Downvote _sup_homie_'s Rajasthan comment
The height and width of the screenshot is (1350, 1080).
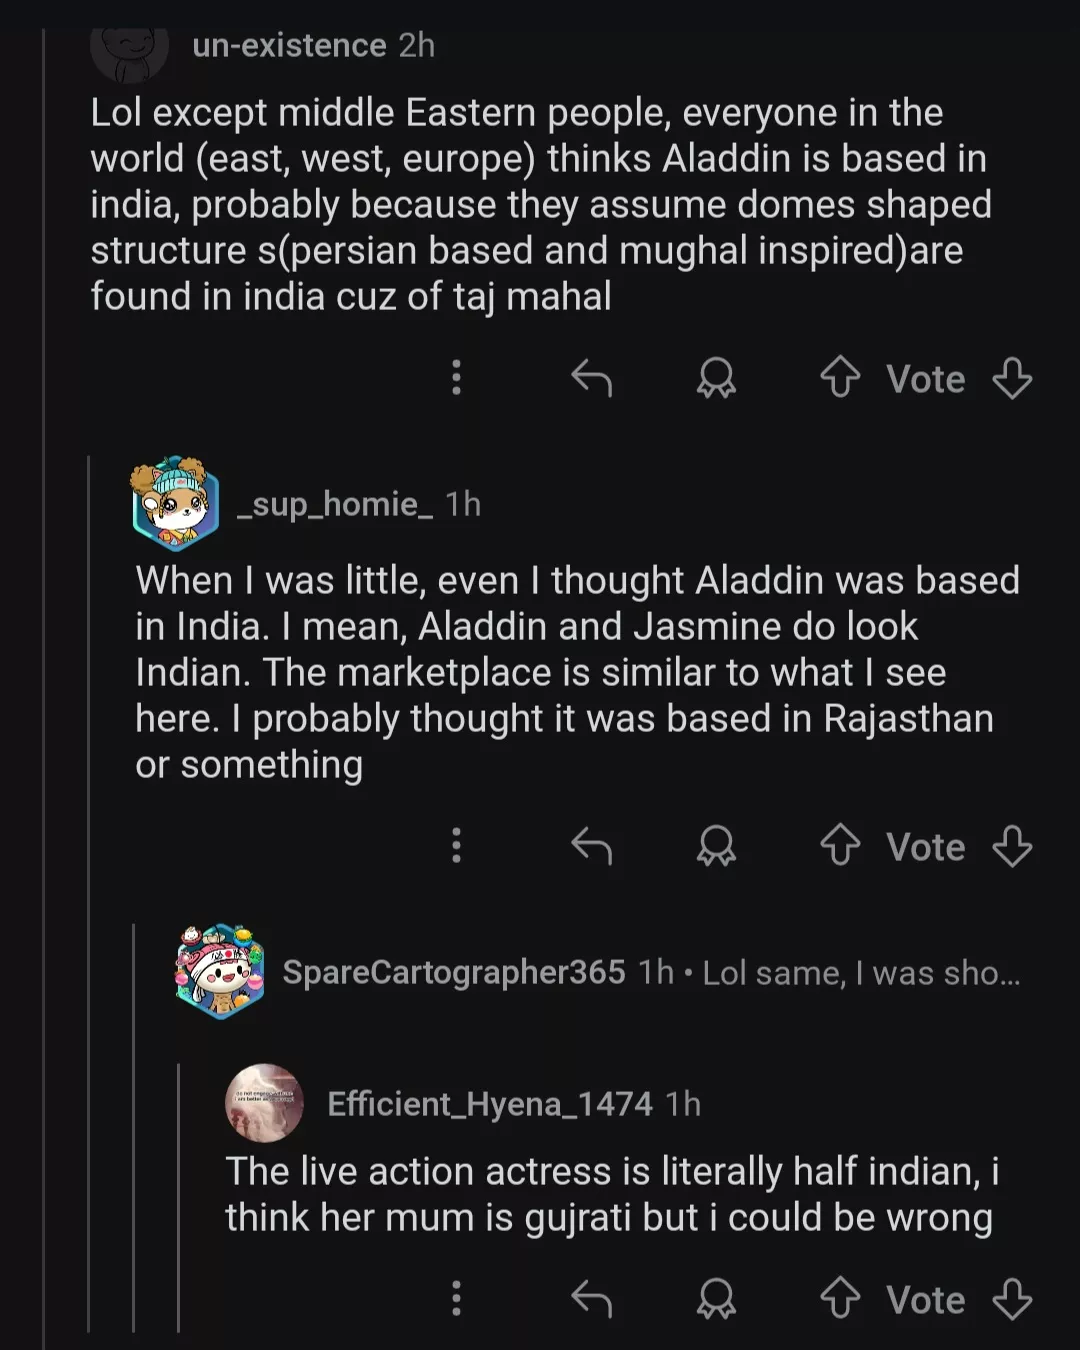pyautogui.click(x=1012, y=846)
